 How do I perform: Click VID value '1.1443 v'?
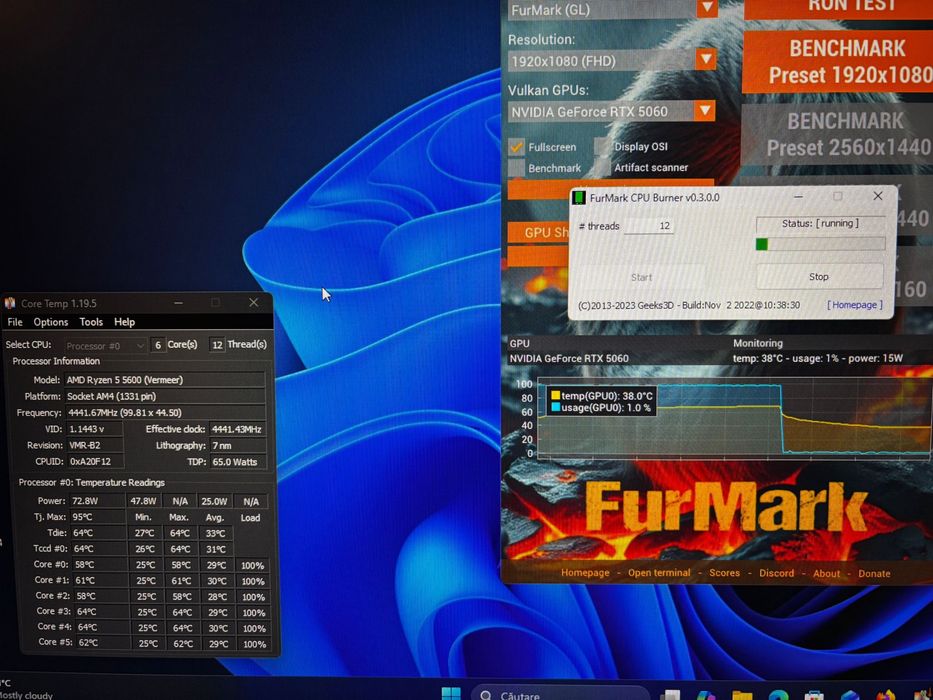[x=95, y=429]
